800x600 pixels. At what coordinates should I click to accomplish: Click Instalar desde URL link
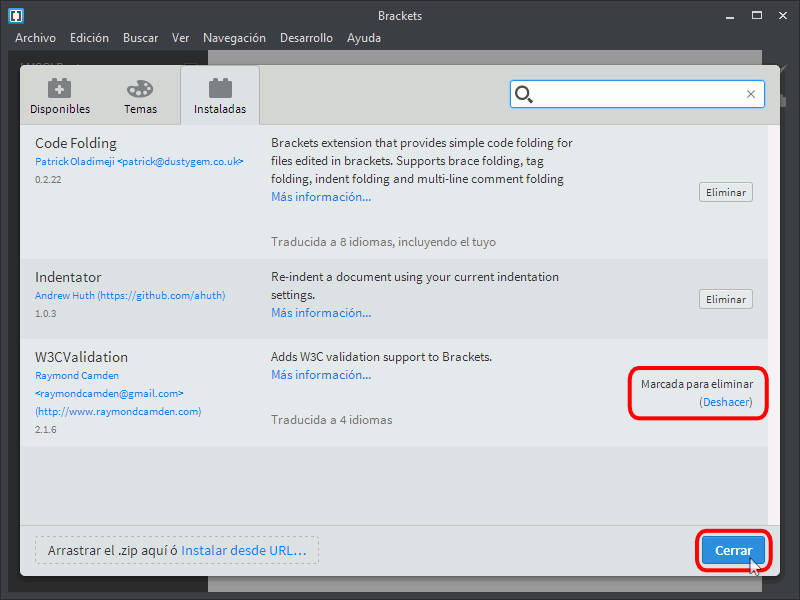point(243,551)
